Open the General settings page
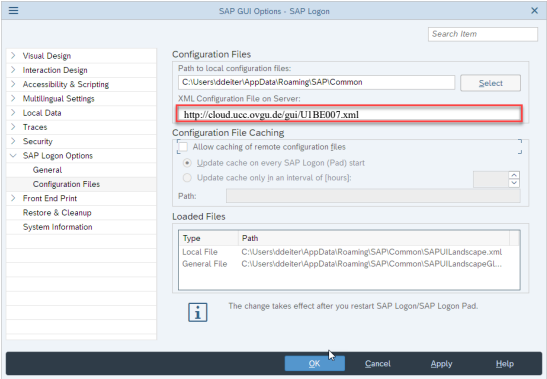 pos(47,170)
